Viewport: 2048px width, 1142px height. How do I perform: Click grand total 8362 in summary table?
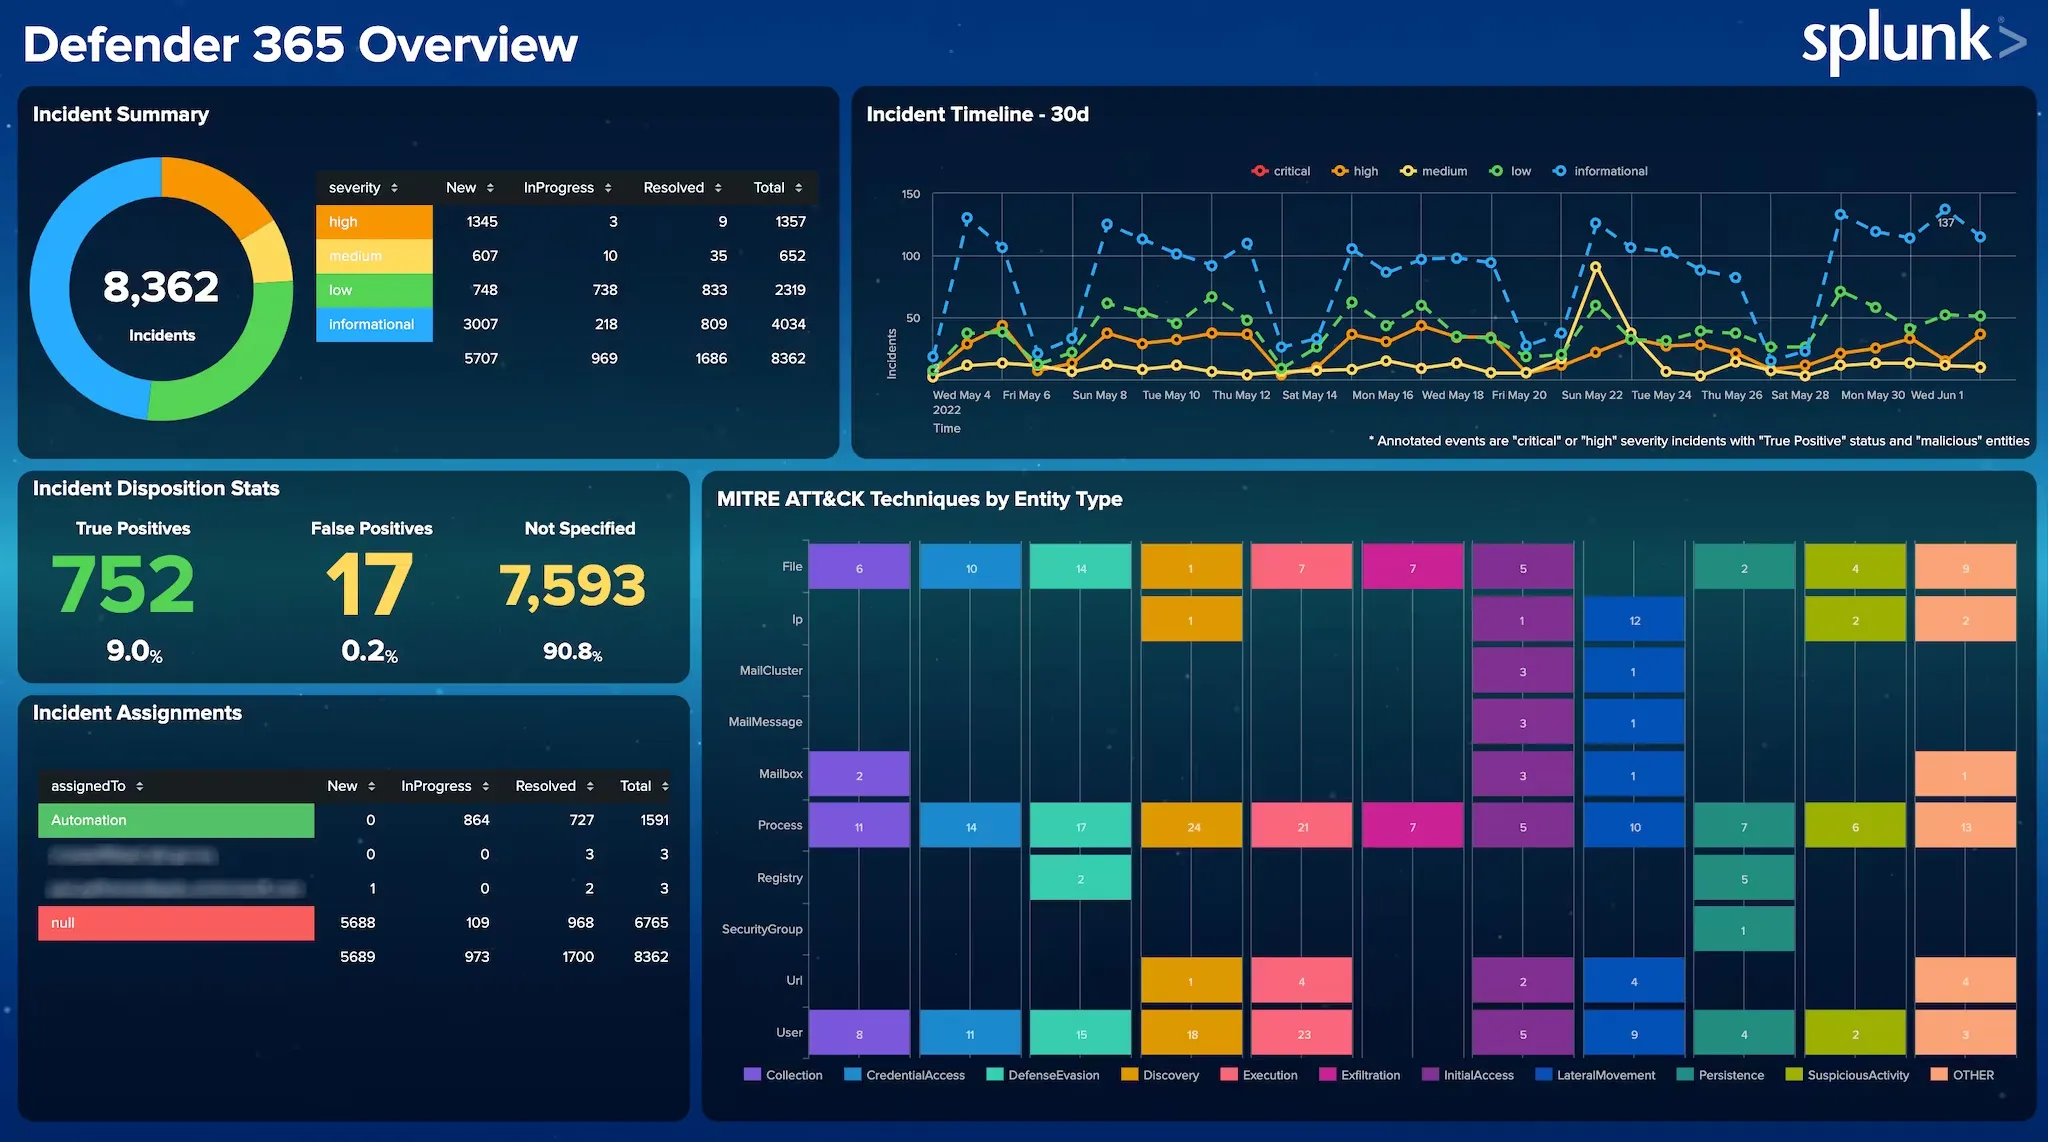(x=788, y=358)
